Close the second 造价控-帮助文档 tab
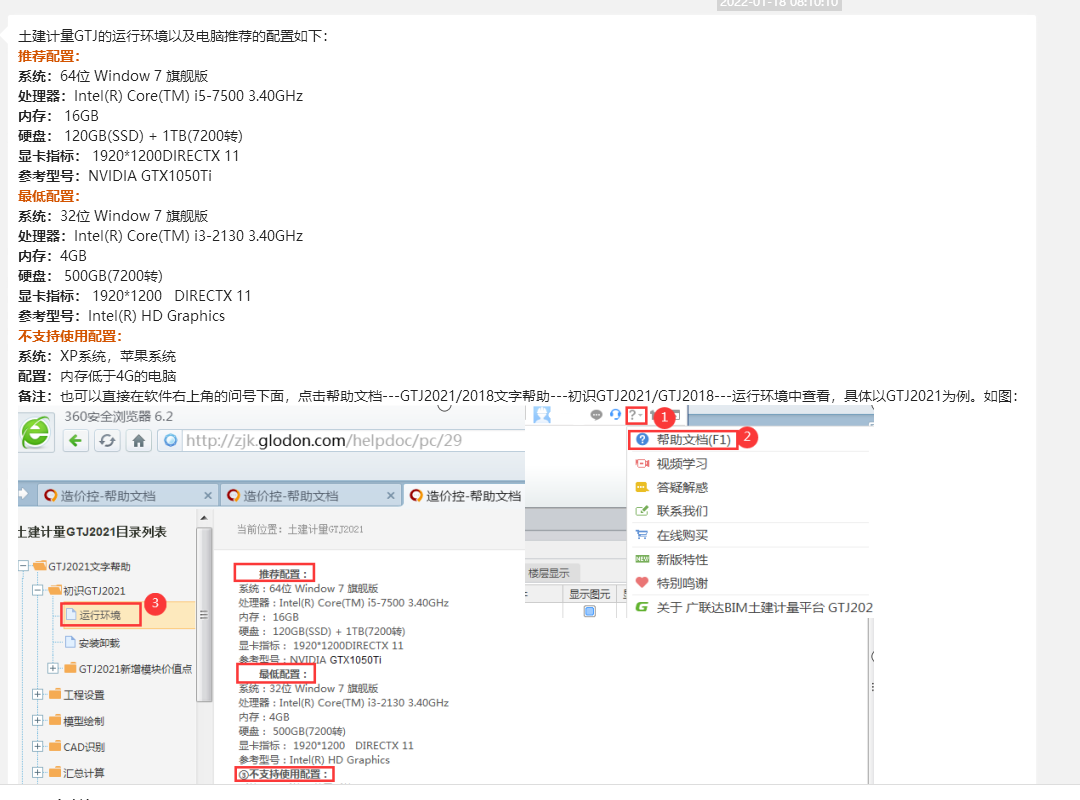The width and height of the screenshot is (1080, 800). point(391,495)
